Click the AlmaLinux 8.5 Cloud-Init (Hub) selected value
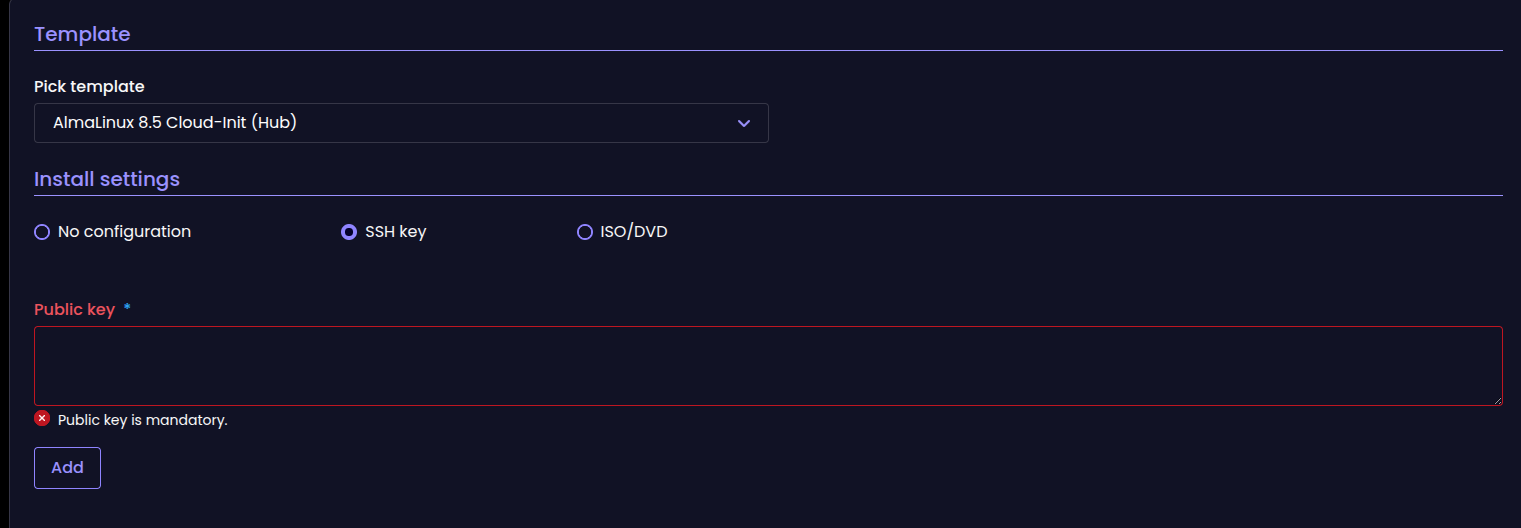This screenshot has height=528, width=1521. (175, 123)
